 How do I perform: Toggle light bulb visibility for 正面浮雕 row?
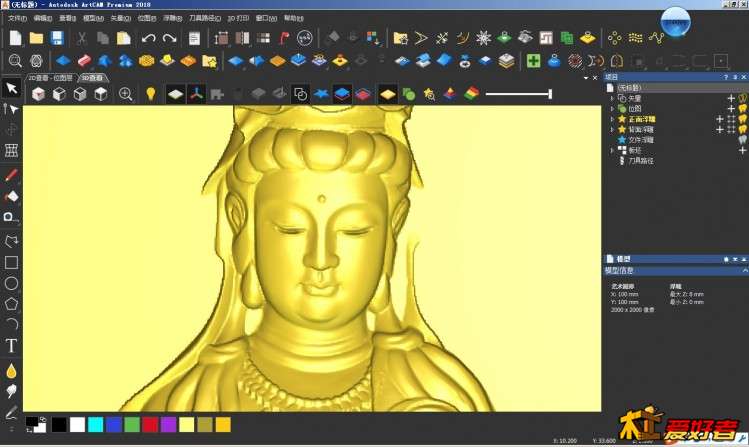[742, 119]
